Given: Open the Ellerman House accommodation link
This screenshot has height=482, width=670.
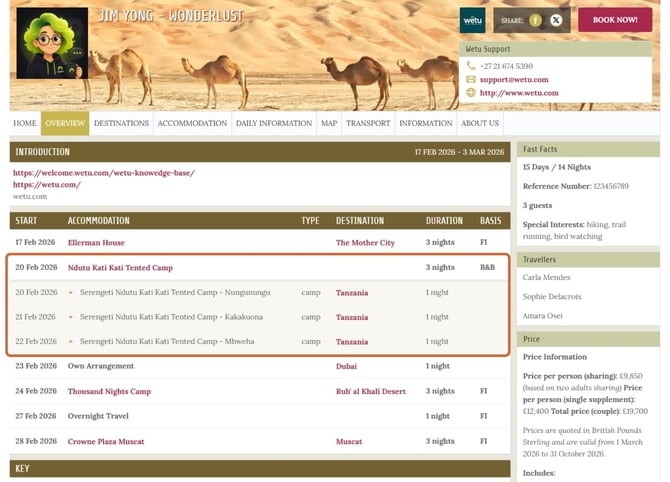Looking at the screenshot, I should pyautogui.click(x=96, y=242).
